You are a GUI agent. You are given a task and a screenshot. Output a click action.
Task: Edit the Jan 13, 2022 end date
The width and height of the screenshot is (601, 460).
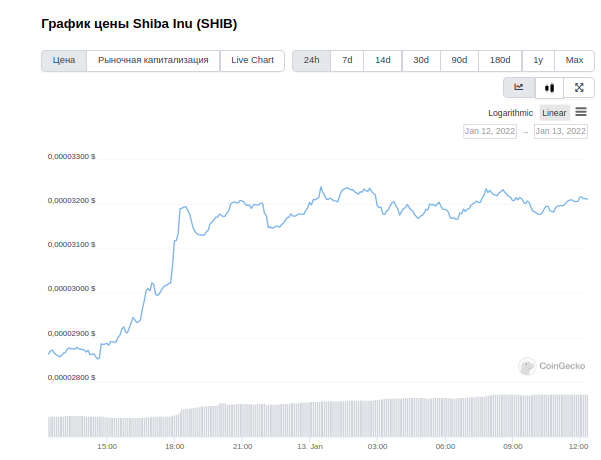click(561, 131)
